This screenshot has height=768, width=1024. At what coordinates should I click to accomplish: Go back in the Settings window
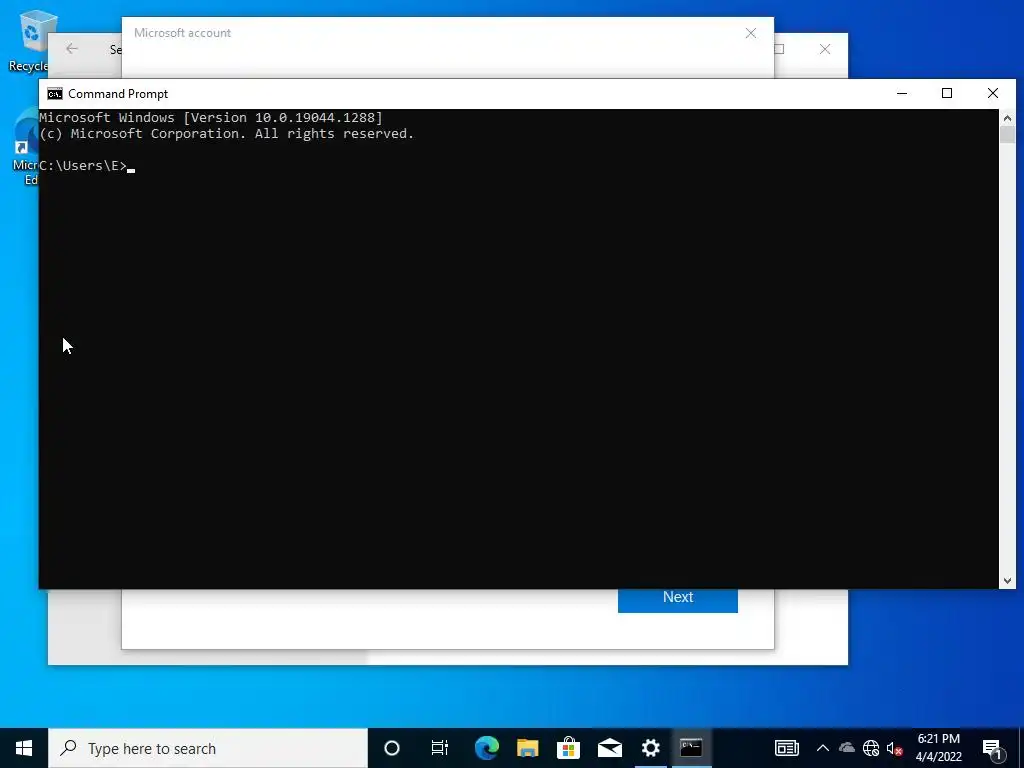tap(72, 49)
